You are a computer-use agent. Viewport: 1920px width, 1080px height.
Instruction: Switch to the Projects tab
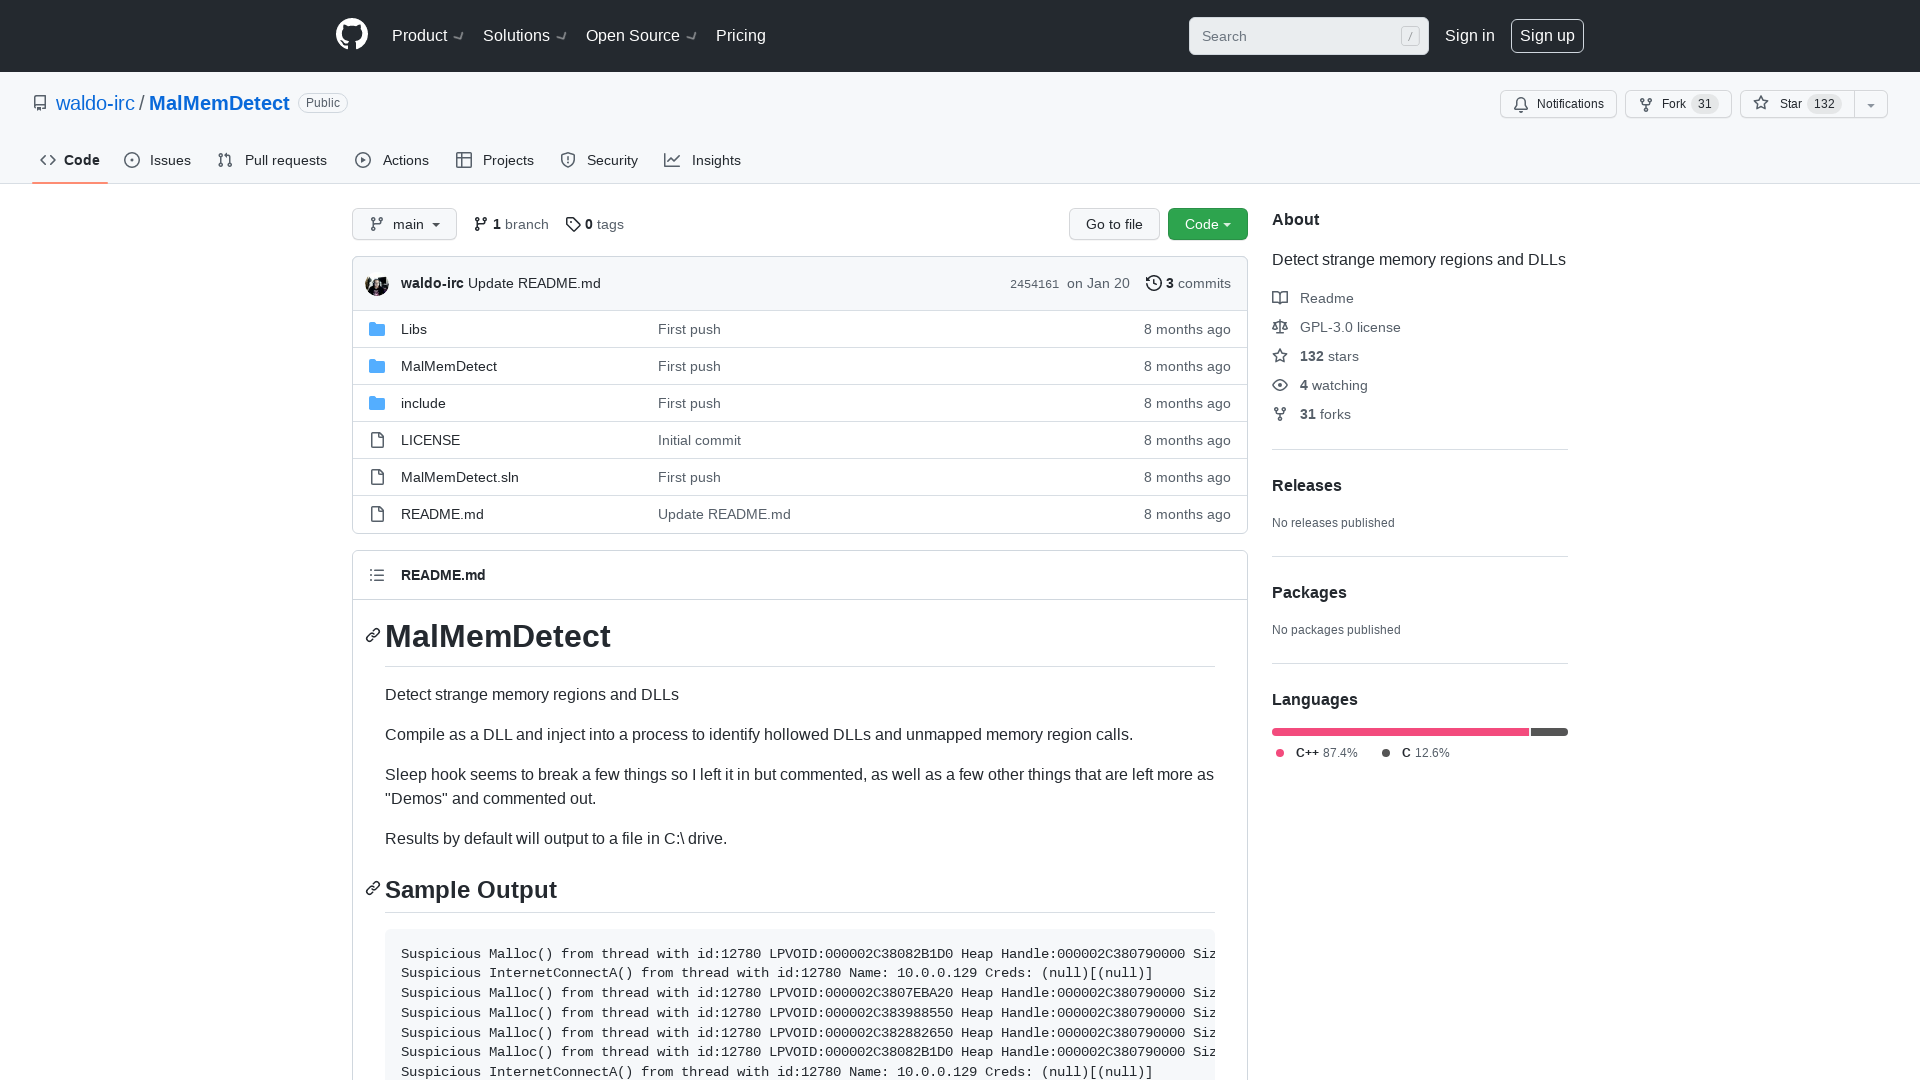click(495, 160)
